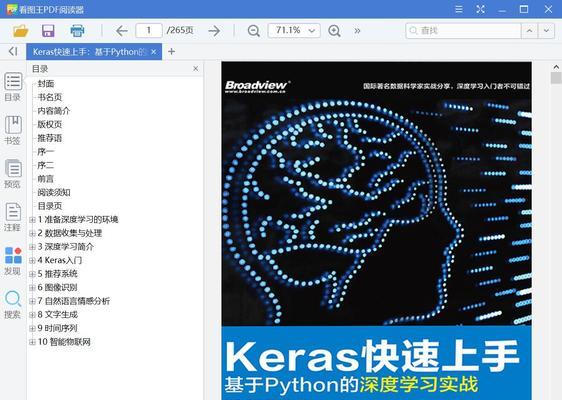Expand chapter 1 准备深度学习的环境

point(32,219)
